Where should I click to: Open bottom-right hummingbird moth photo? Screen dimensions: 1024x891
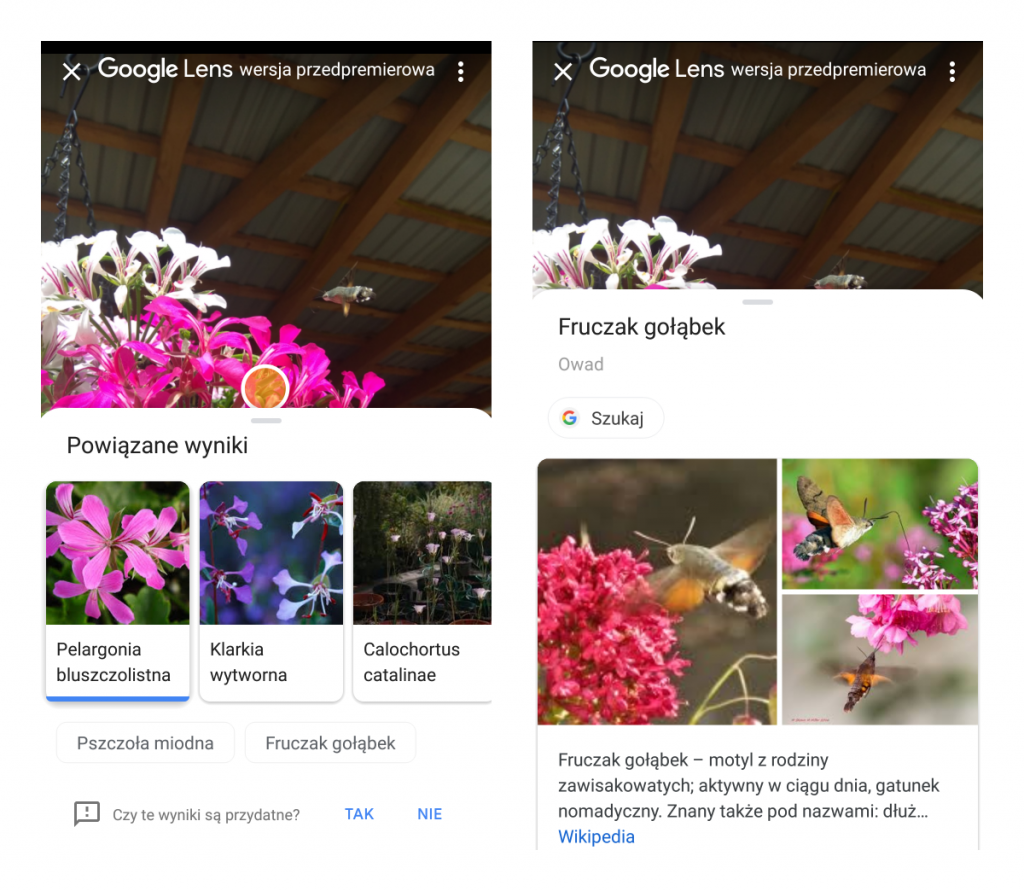[x=880, y=659]
